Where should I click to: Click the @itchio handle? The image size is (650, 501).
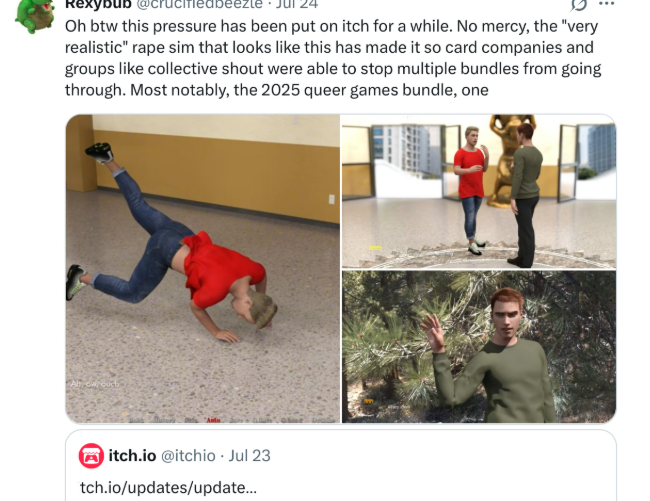click(x=188, y=456)
